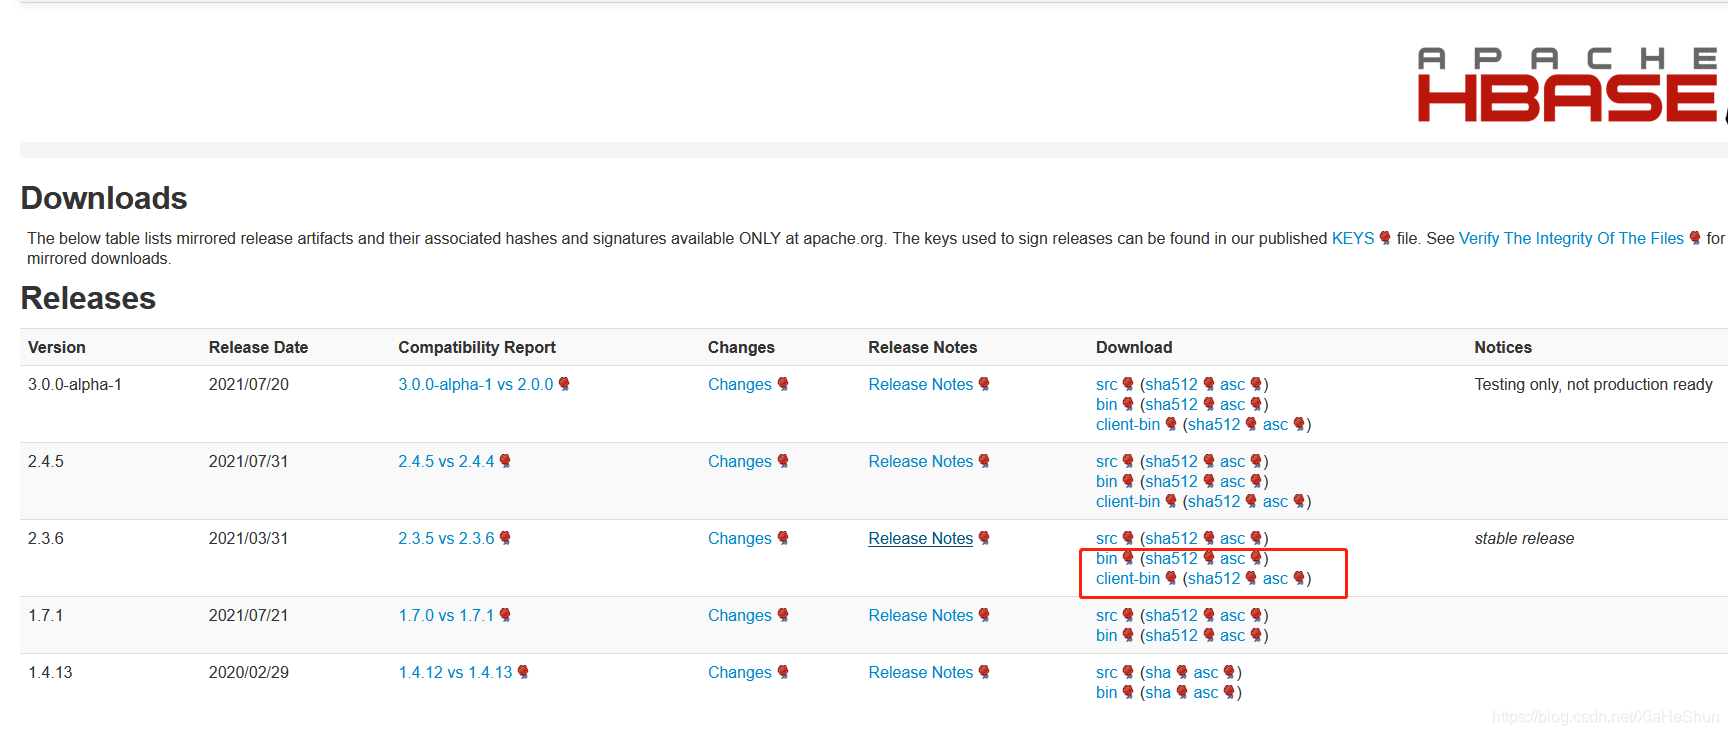Click external-link icon beside KEYS

[1385, 238]
